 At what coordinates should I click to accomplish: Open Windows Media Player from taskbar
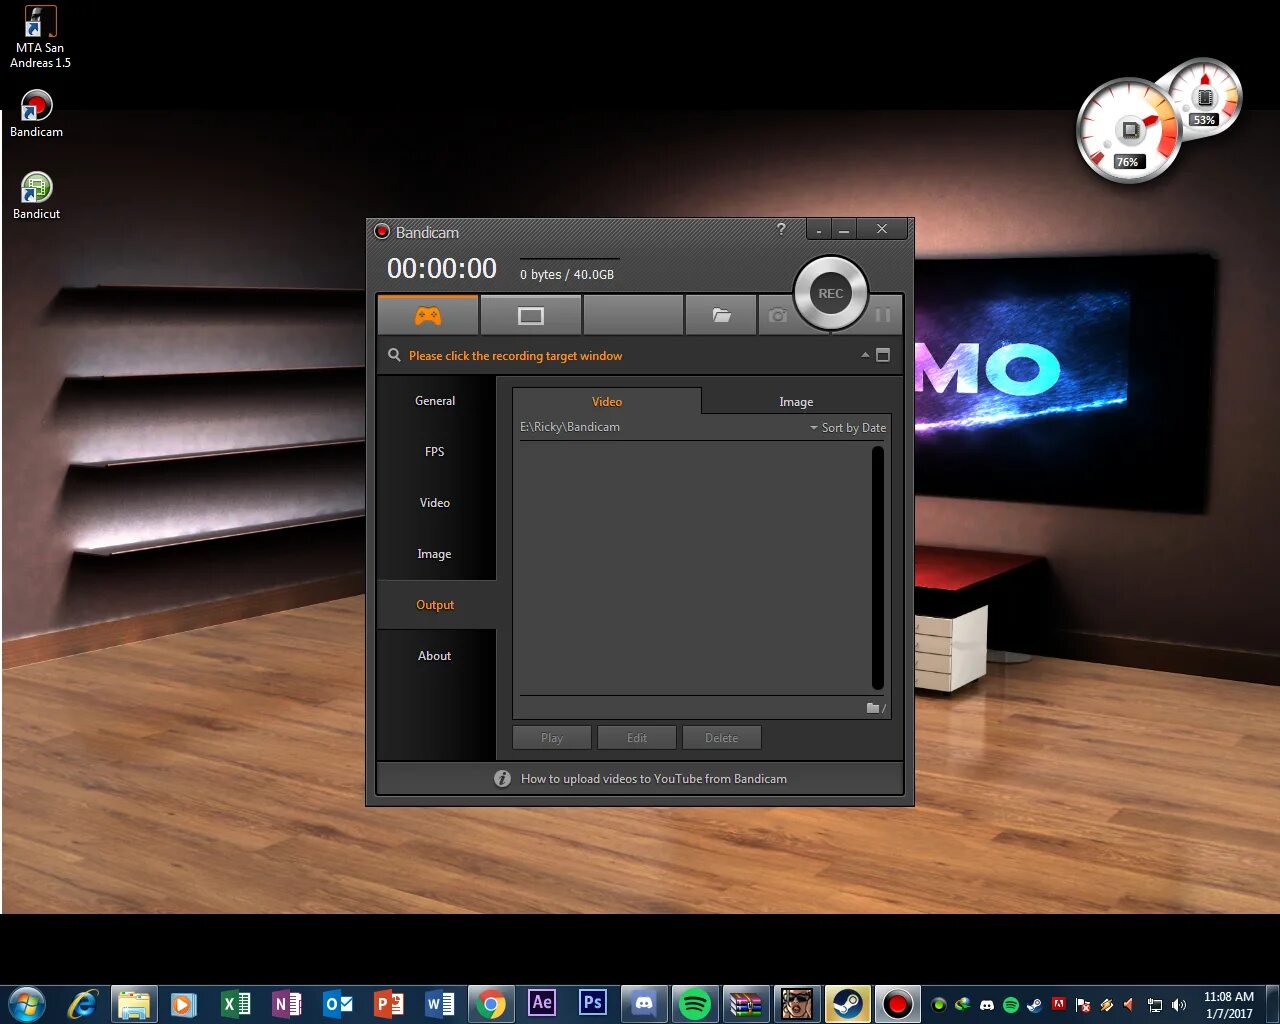coord(185,1003)
